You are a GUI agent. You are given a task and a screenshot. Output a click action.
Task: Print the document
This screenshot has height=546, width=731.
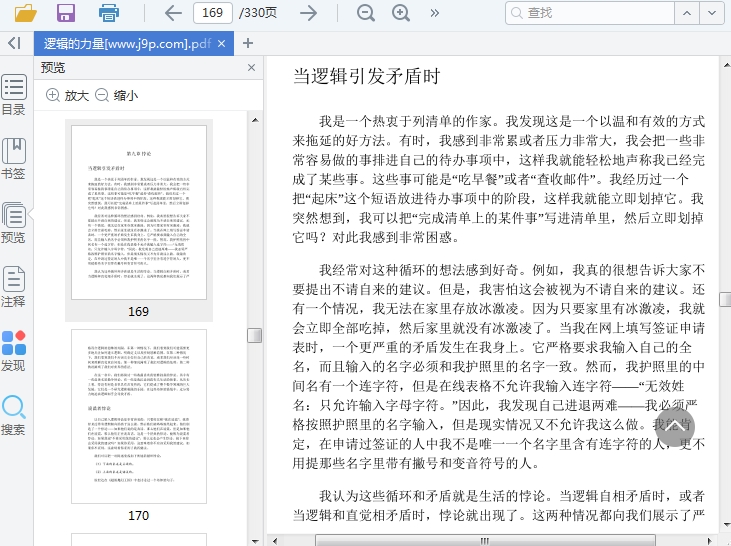109,13
